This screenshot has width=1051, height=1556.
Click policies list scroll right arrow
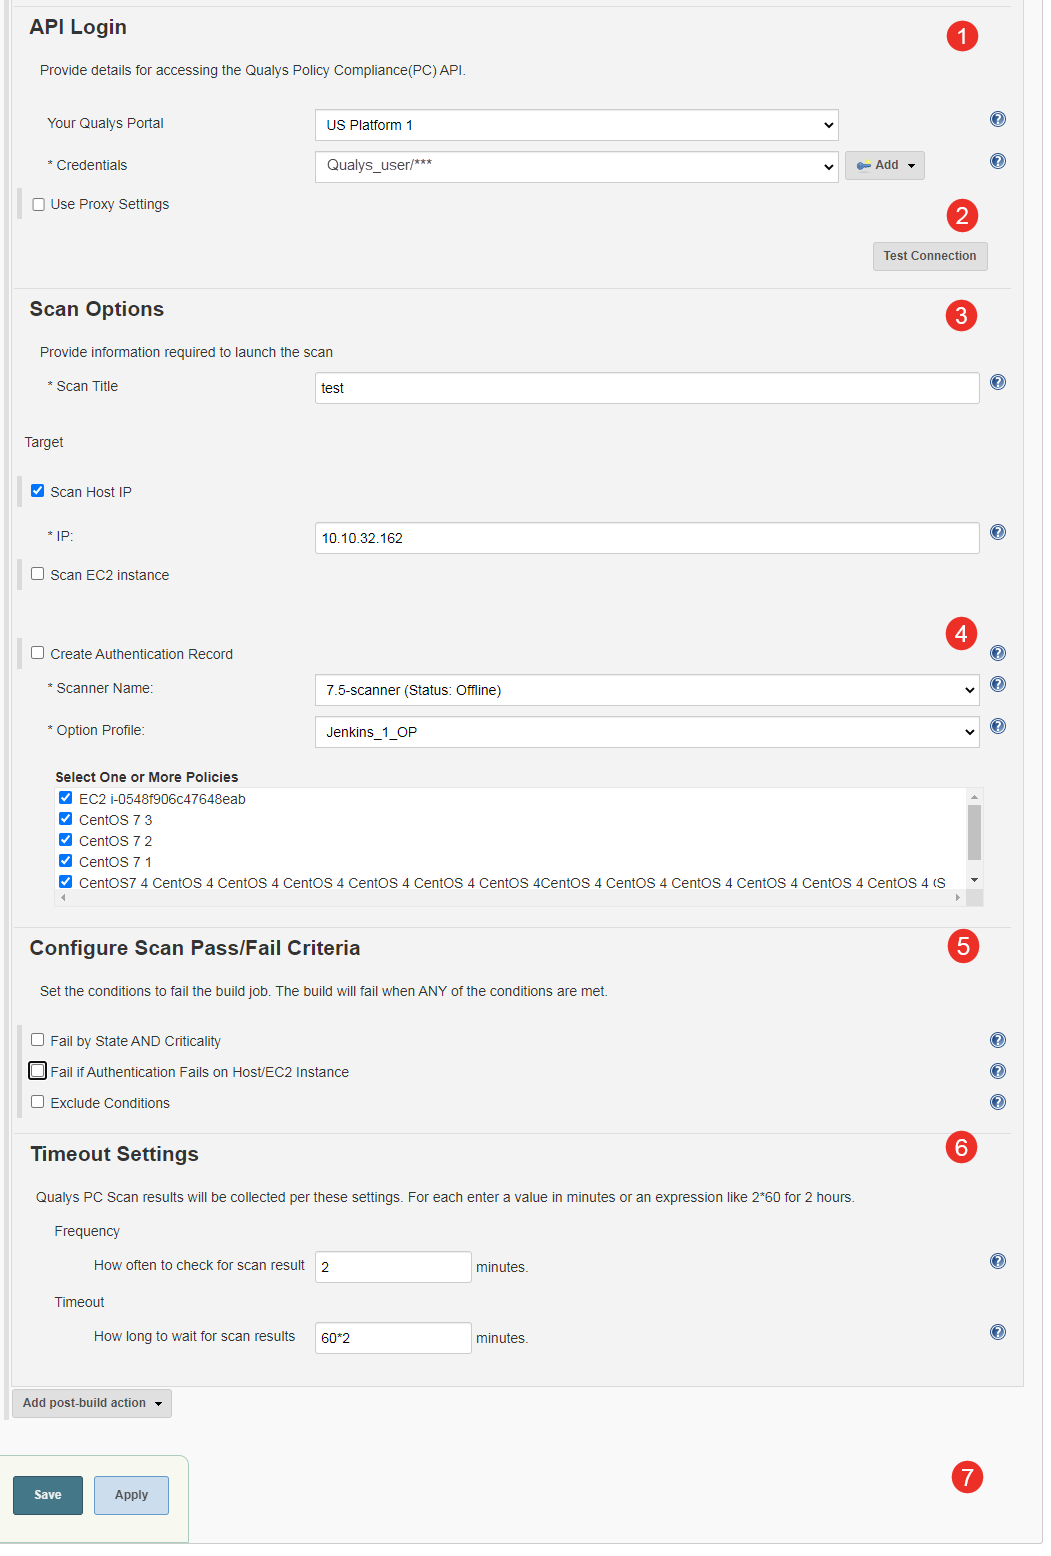pos(958,897)
